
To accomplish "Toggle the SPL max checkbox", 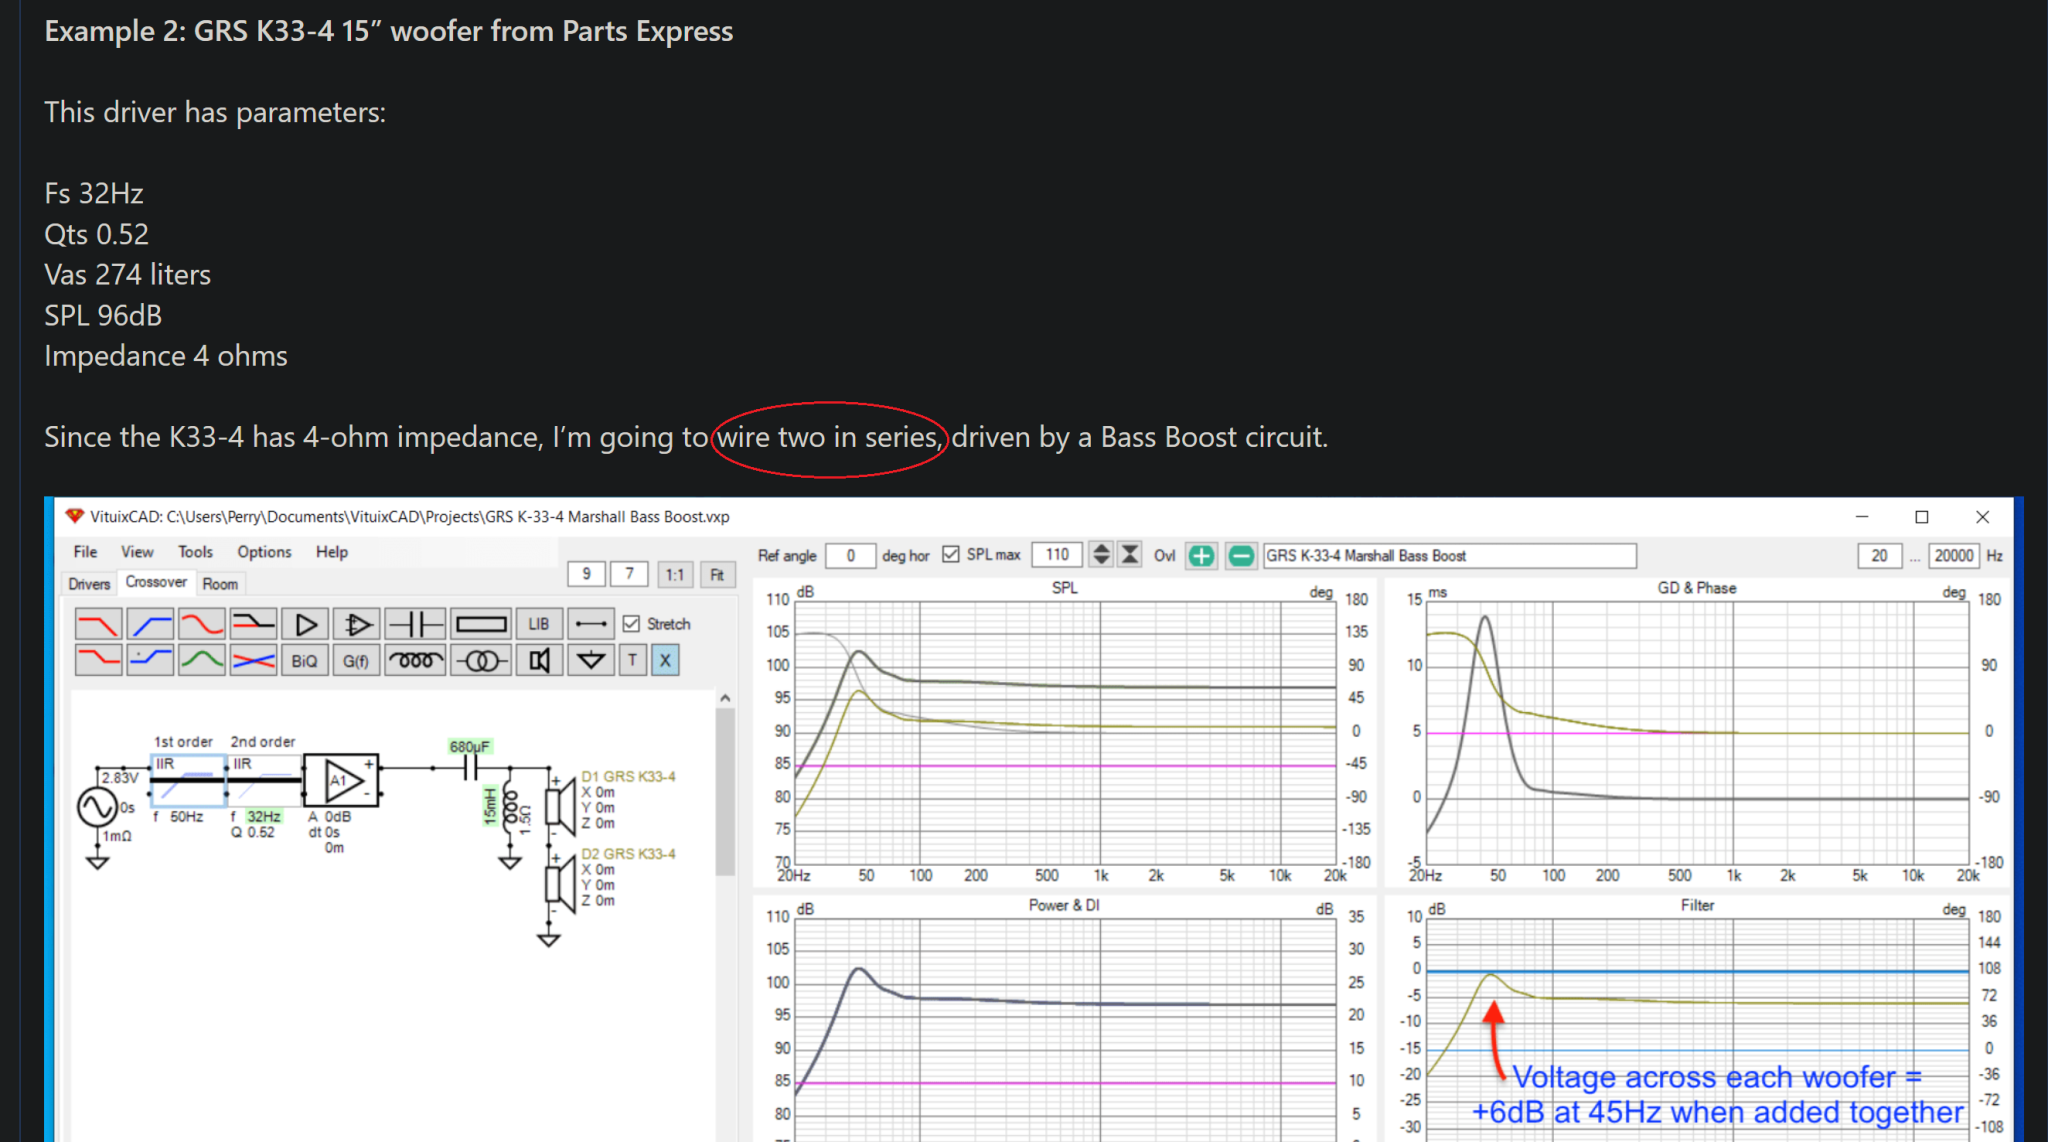I will (950, 554).
